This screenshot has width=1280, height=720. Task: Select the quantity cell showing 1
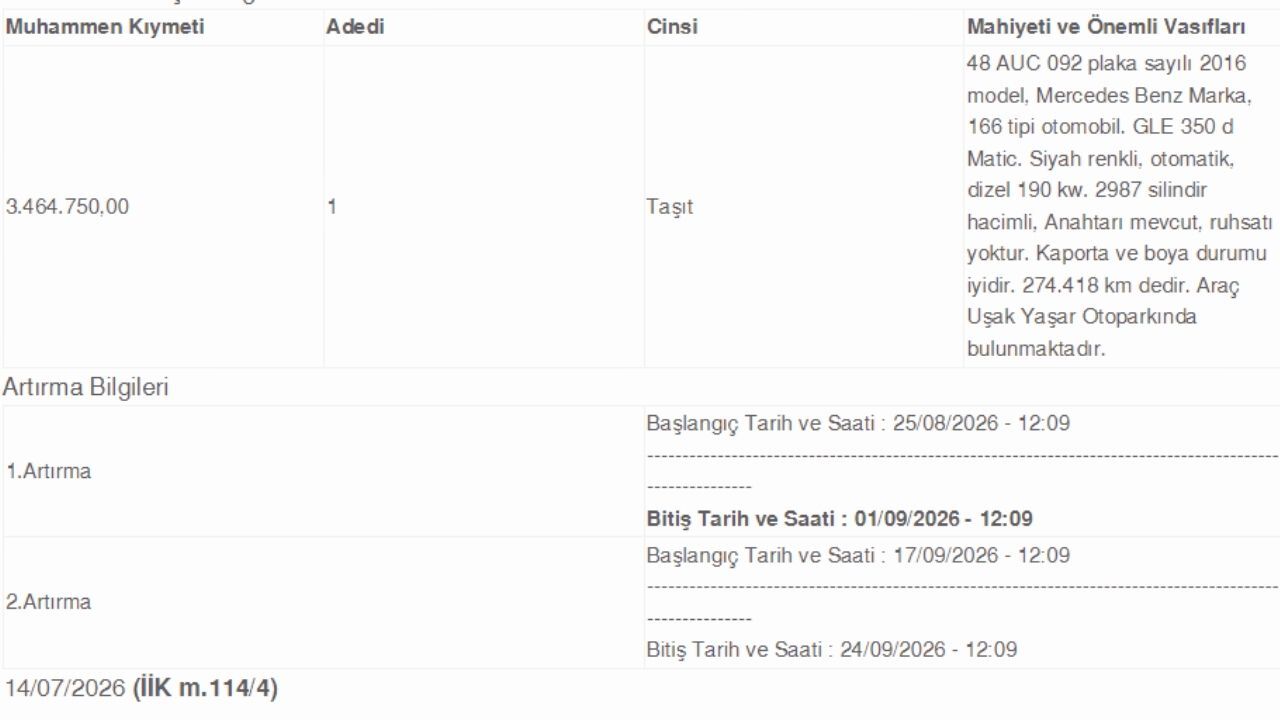[x=331, y=207]
